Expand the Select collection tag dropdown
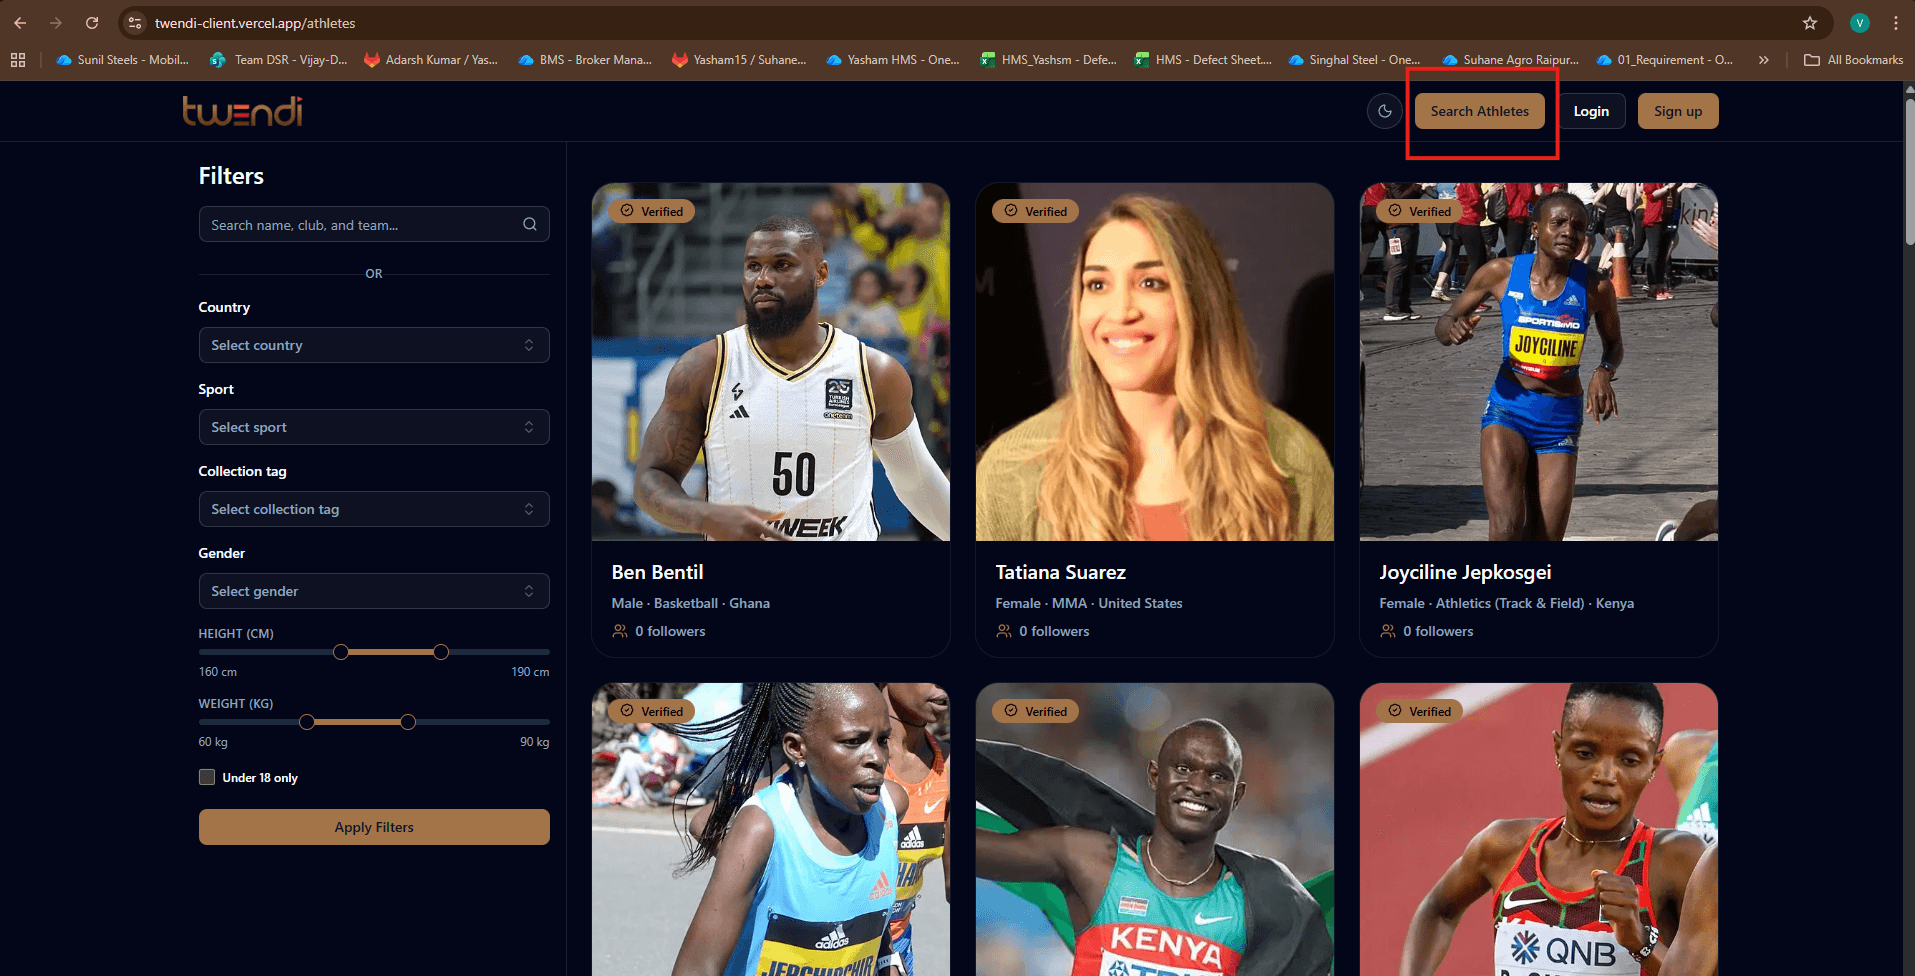Screen dimensions: 1915x976 (x=373, y=509)
